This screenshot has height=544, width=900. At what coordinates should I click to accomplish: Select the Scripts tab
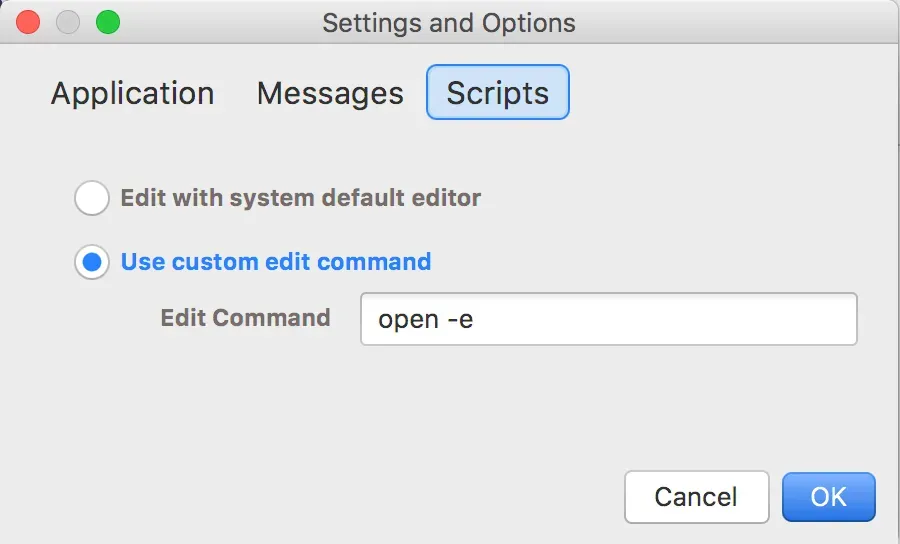pyautogui.click(x=498, y=92)
